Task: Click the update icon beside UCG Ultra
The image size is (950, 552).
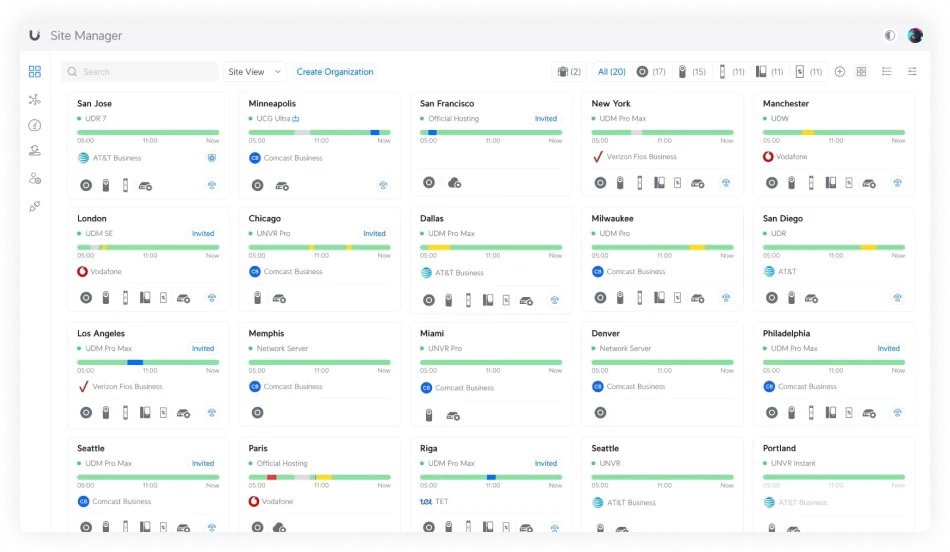Action: pos(296,118)
